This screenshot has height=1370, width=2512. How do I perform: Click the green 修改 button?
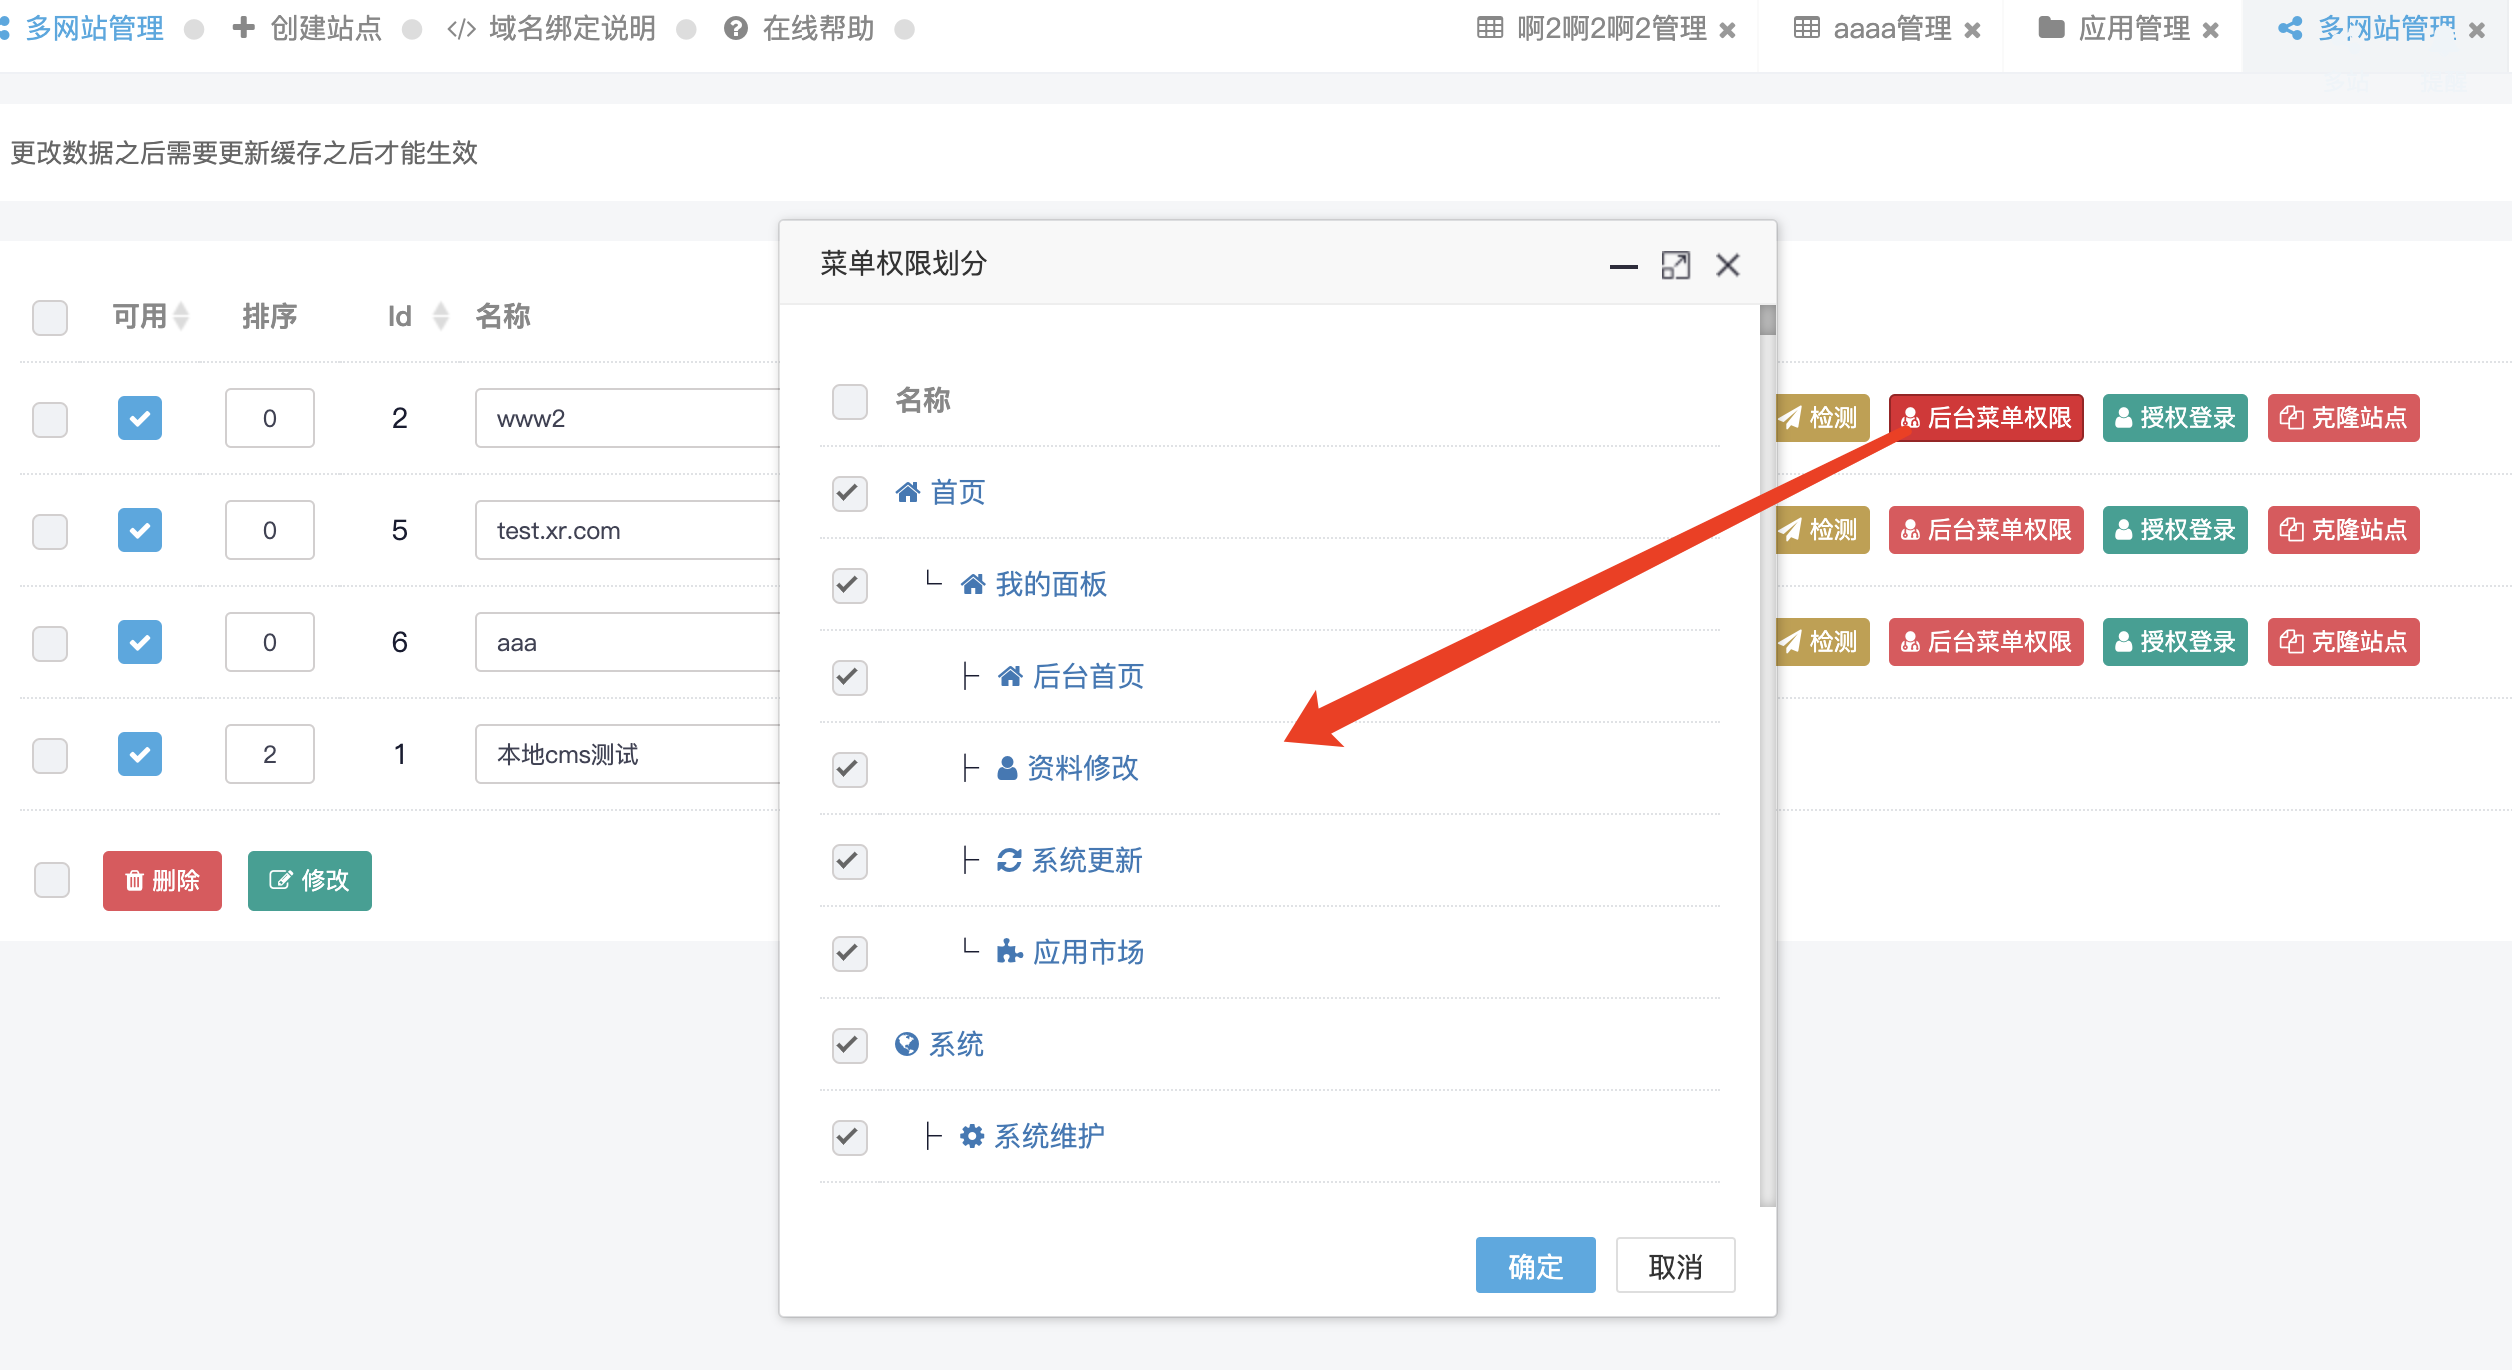pyautogui.click(x=310, y=880)
